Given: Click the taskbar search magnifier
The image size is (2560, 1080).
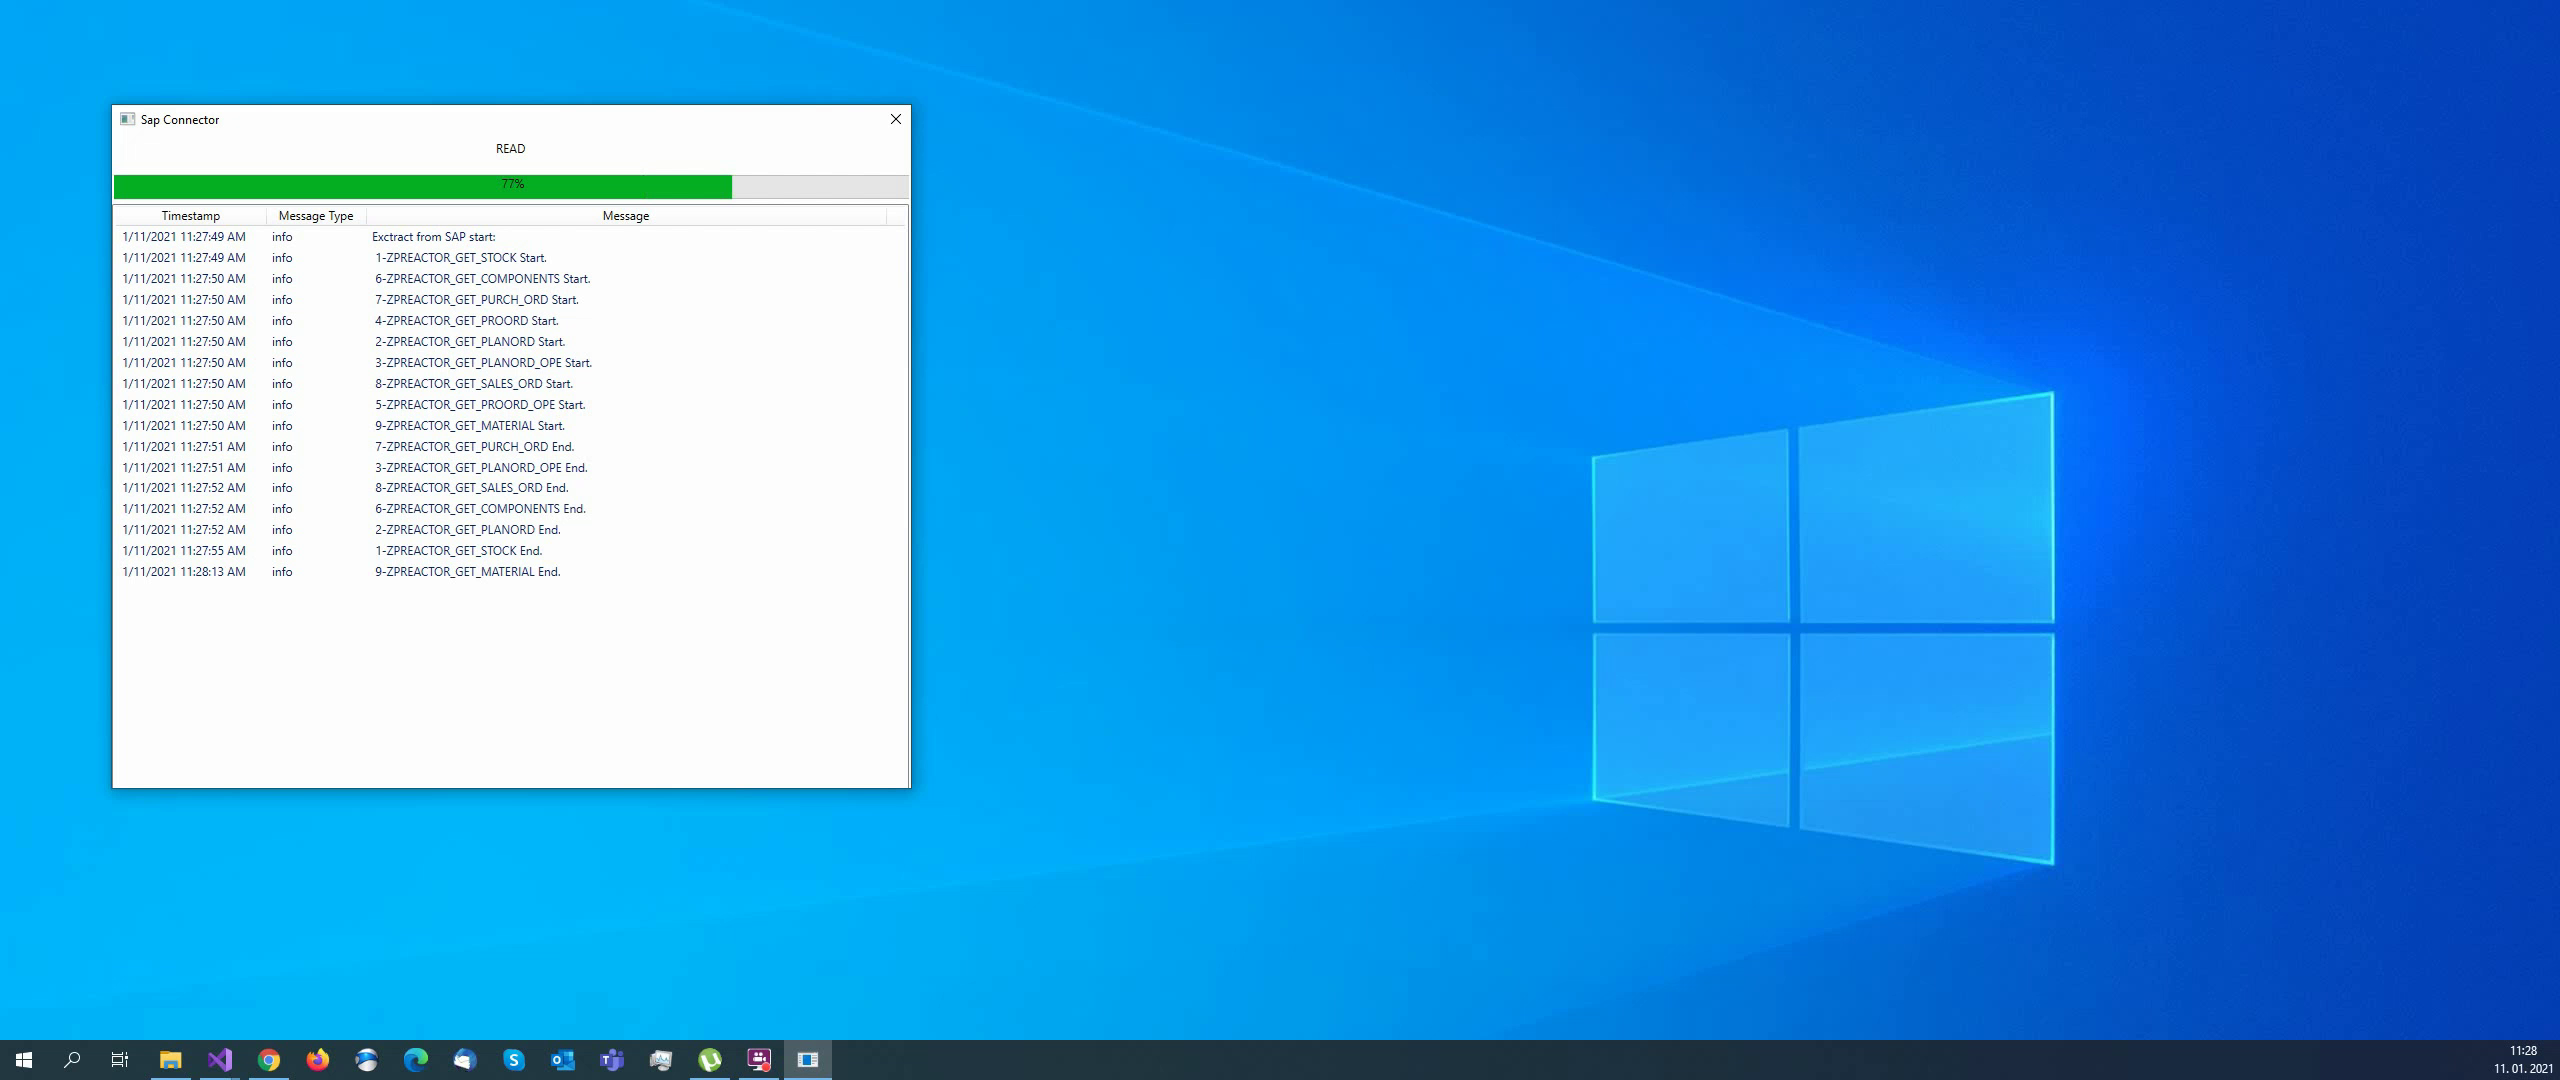Looking at the screenshot, I should 72,1059.
